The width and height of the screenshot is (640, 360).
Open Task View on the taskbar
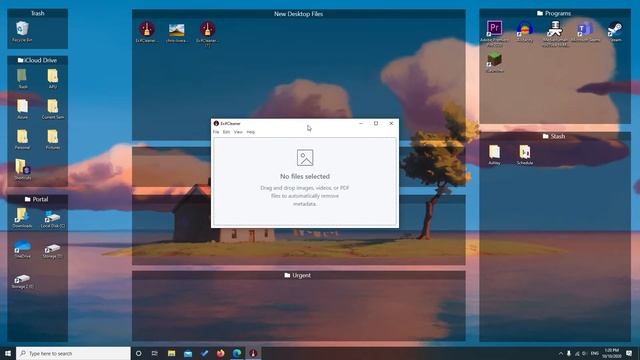tap(155, 353)
